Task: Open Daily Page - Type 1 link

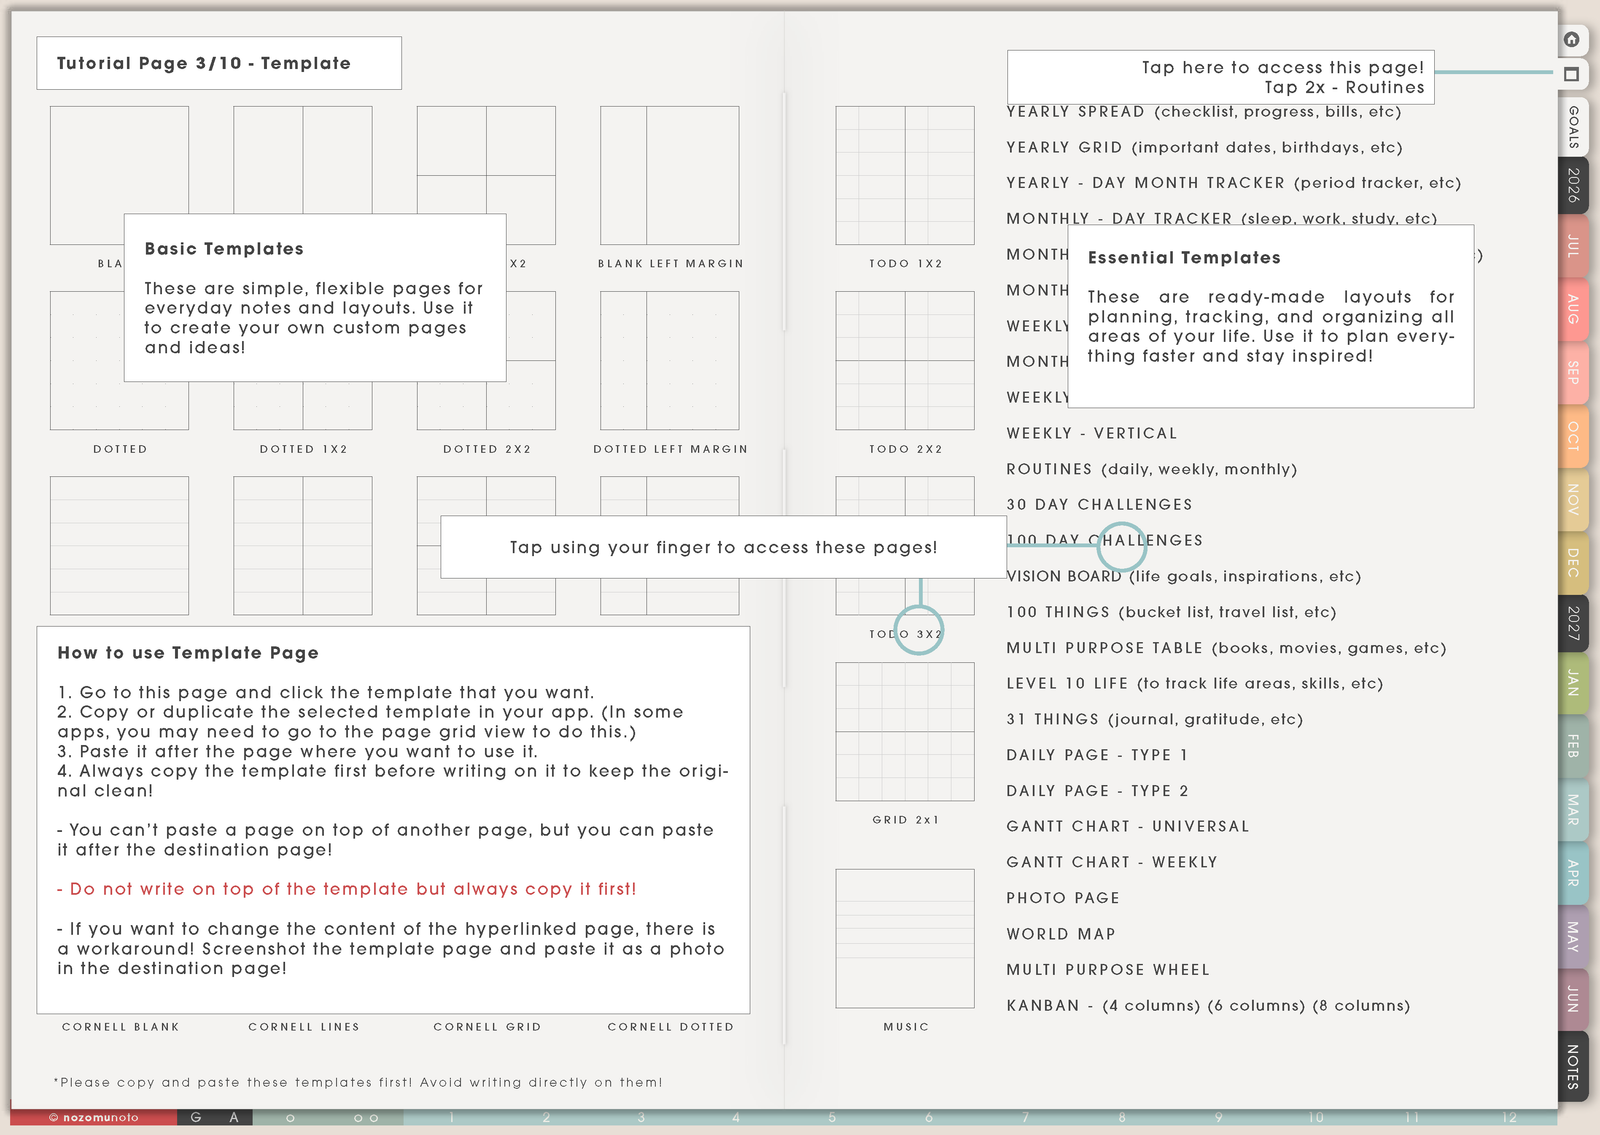Action: 1097,755
